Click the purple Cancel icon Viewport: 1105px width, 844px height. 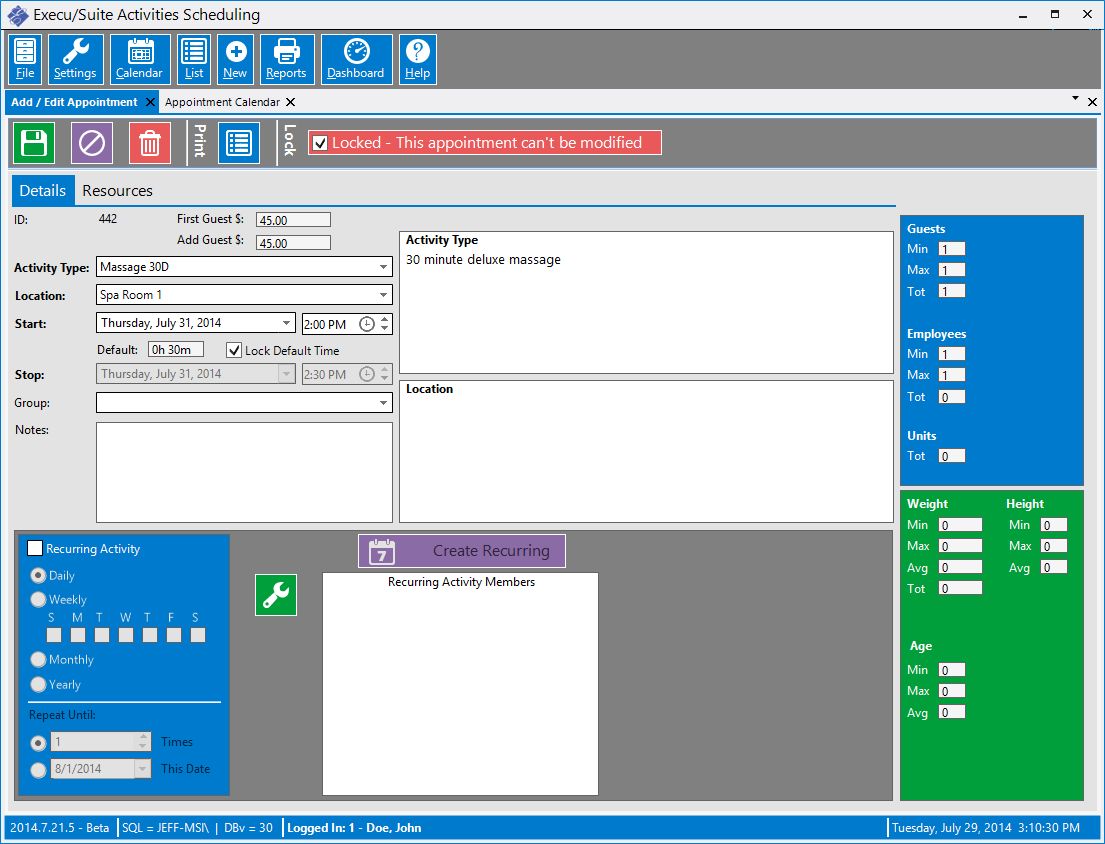(x=92, y=143)
